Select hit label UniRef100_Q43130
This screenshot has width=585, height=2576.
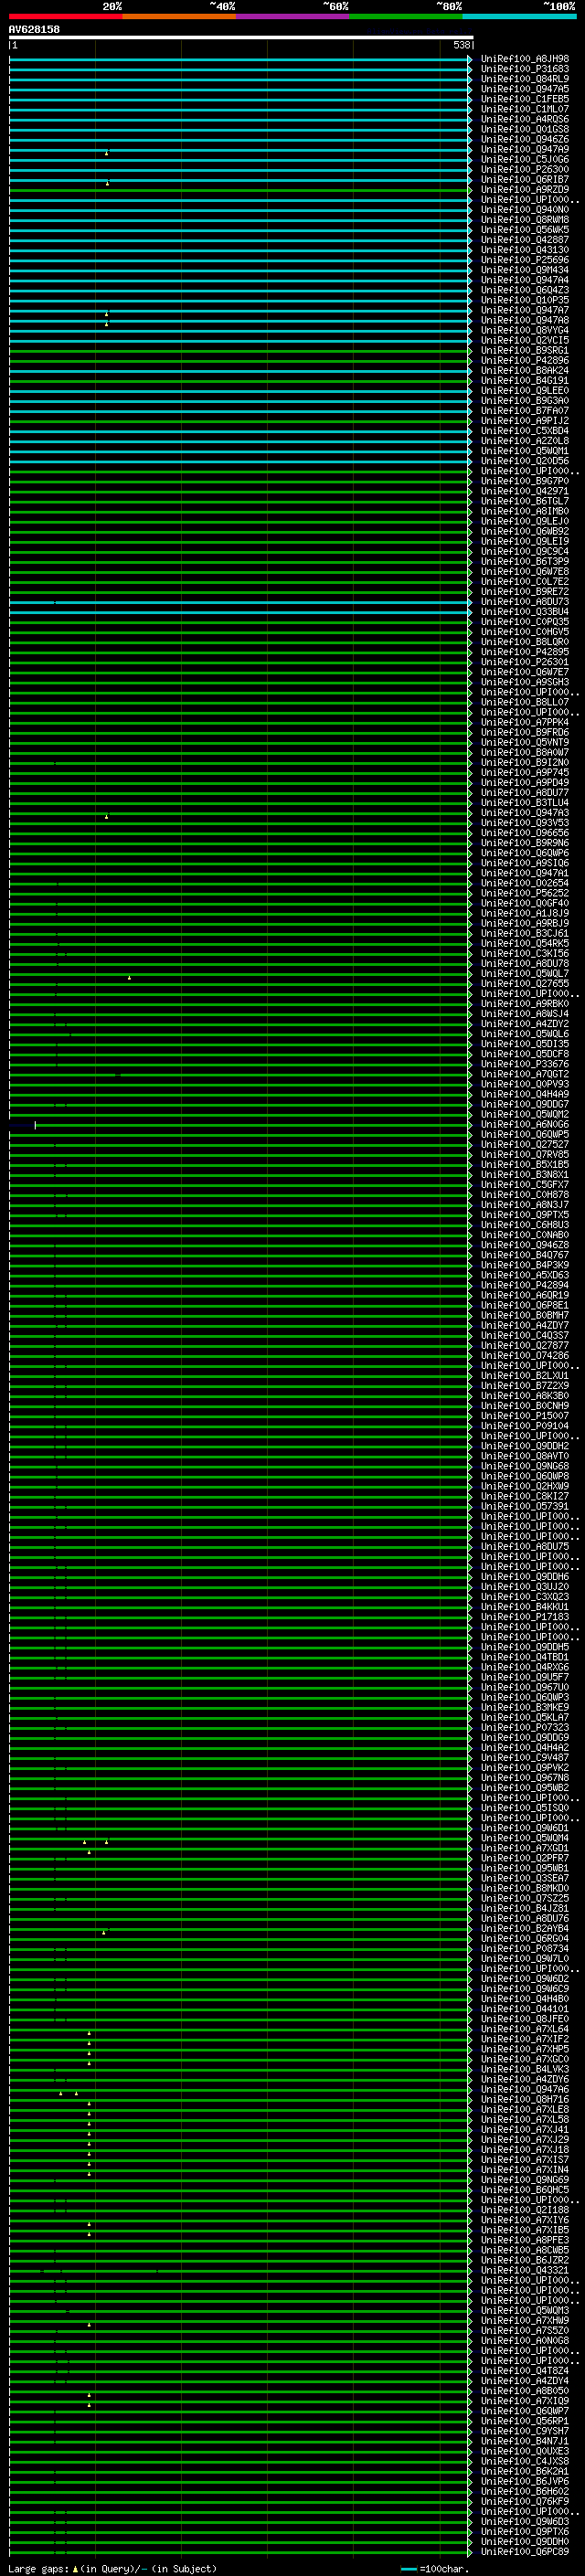(x=525, y=250)
